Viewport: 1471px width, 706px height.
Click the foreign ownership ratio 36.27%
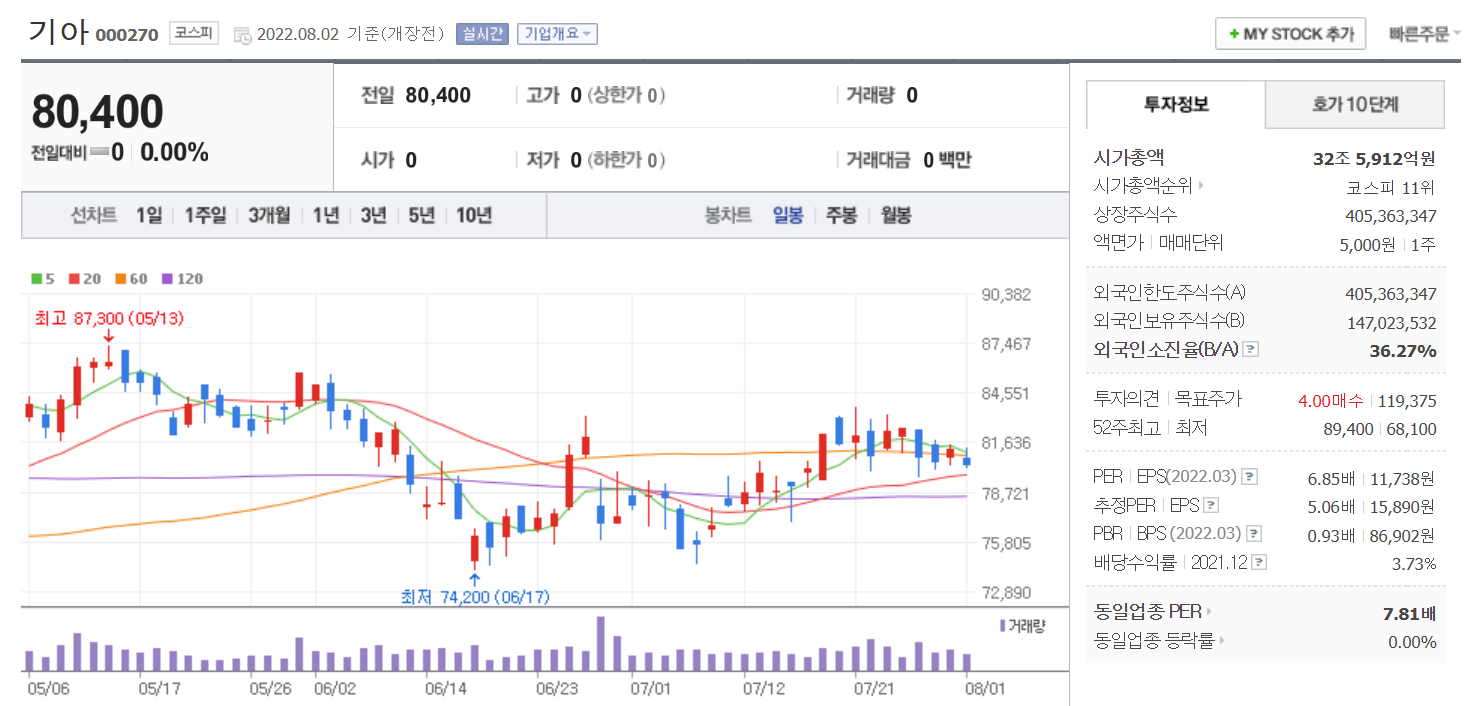(x=1402, y=351)
